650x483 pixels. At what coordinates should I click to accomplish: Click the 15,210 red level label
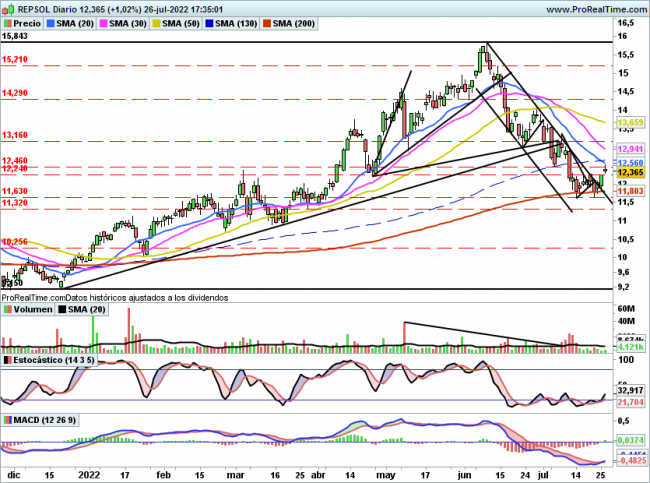pos(15,59)
